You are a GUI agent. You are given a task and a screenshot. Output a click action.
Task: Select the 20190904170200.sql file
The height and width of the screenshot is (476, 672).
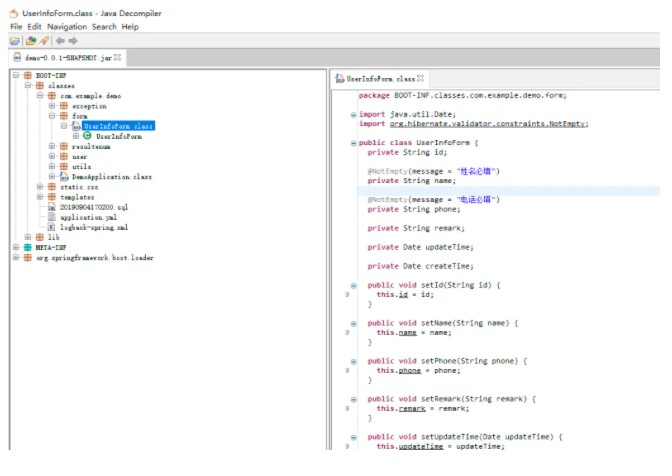pyautogui.click(x=93, y=206)
